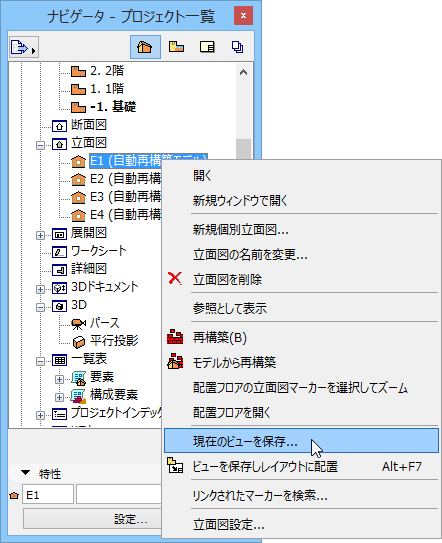Collapse the 特性 properties section triangle
442x543 pixels.
click(x=25, y=473)
